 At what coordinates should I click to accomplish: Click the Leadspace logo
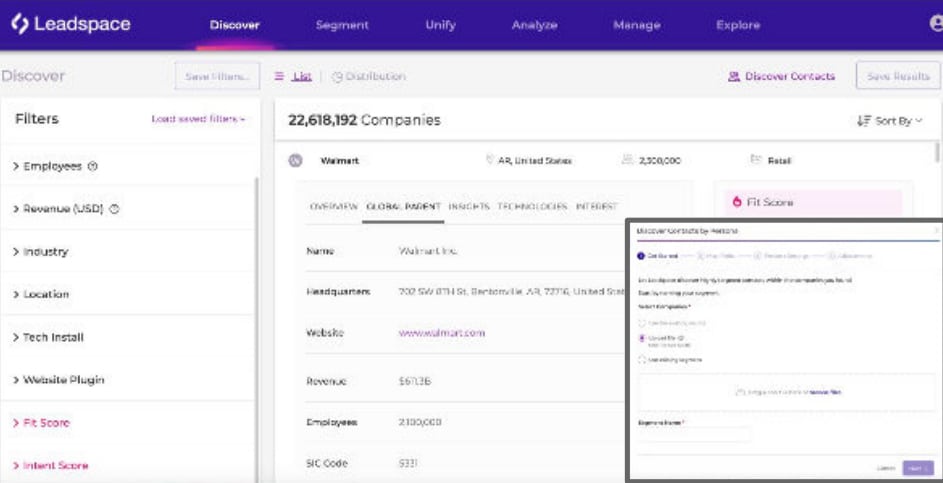tap(70, 24)
